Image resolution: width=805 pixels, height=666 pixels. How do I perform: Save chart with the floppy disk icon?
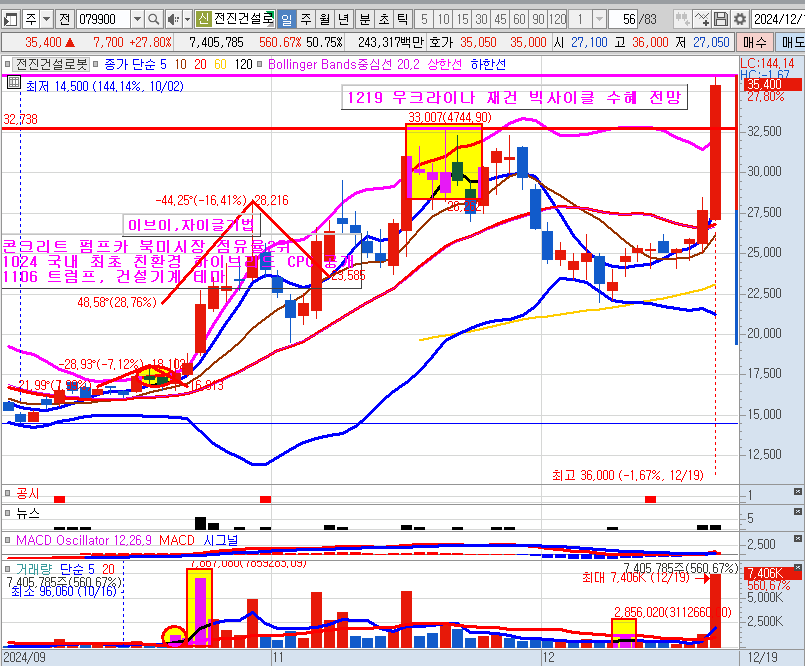(720, 19)
